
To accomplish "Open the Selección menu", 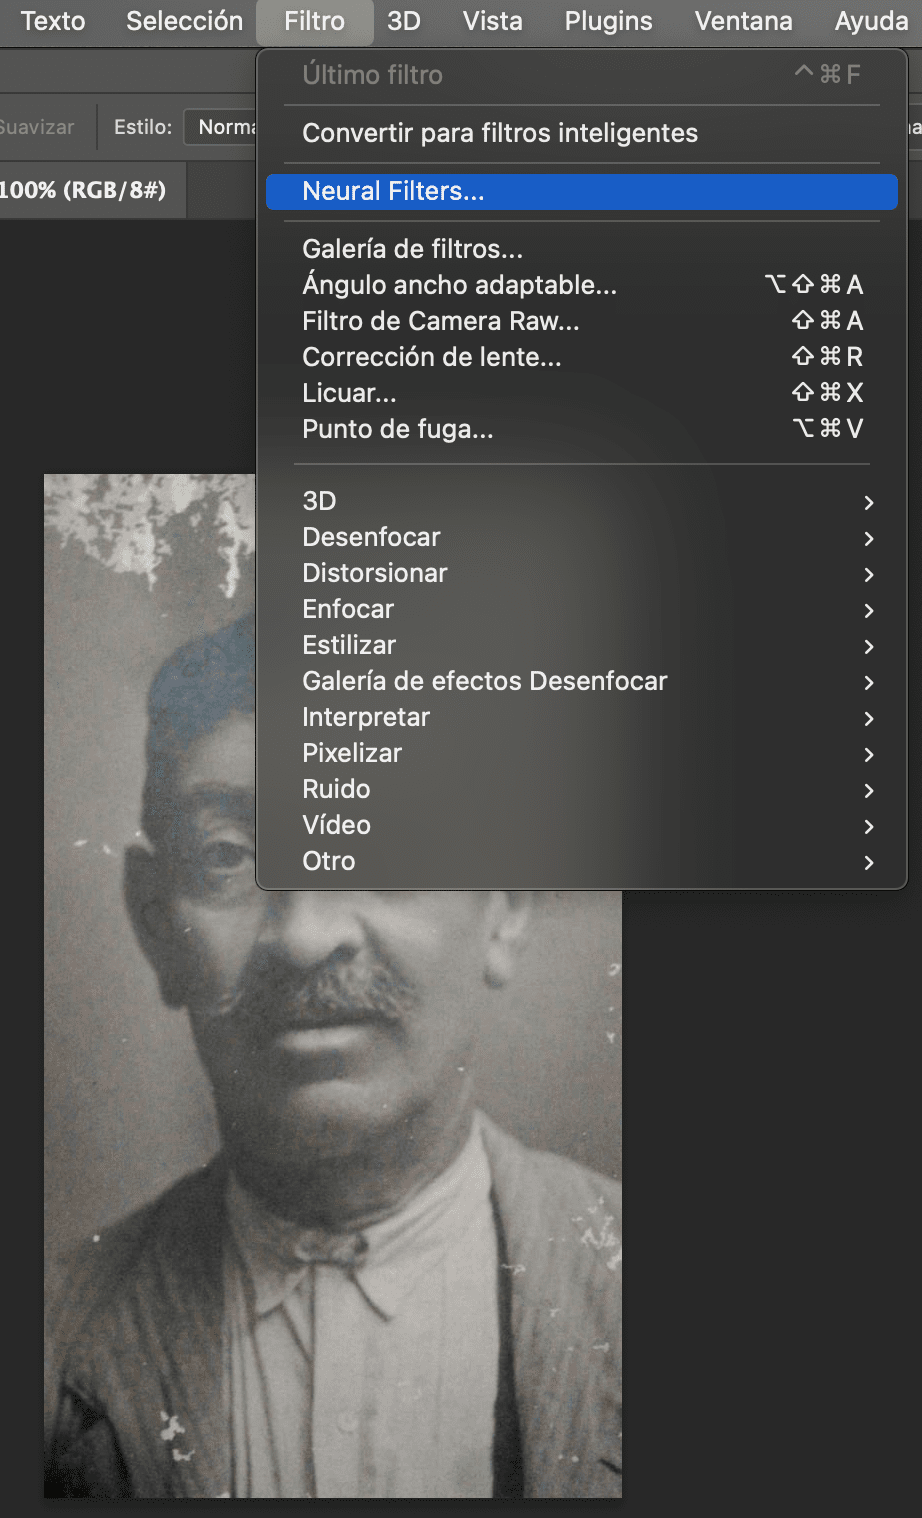I will 184,21.
